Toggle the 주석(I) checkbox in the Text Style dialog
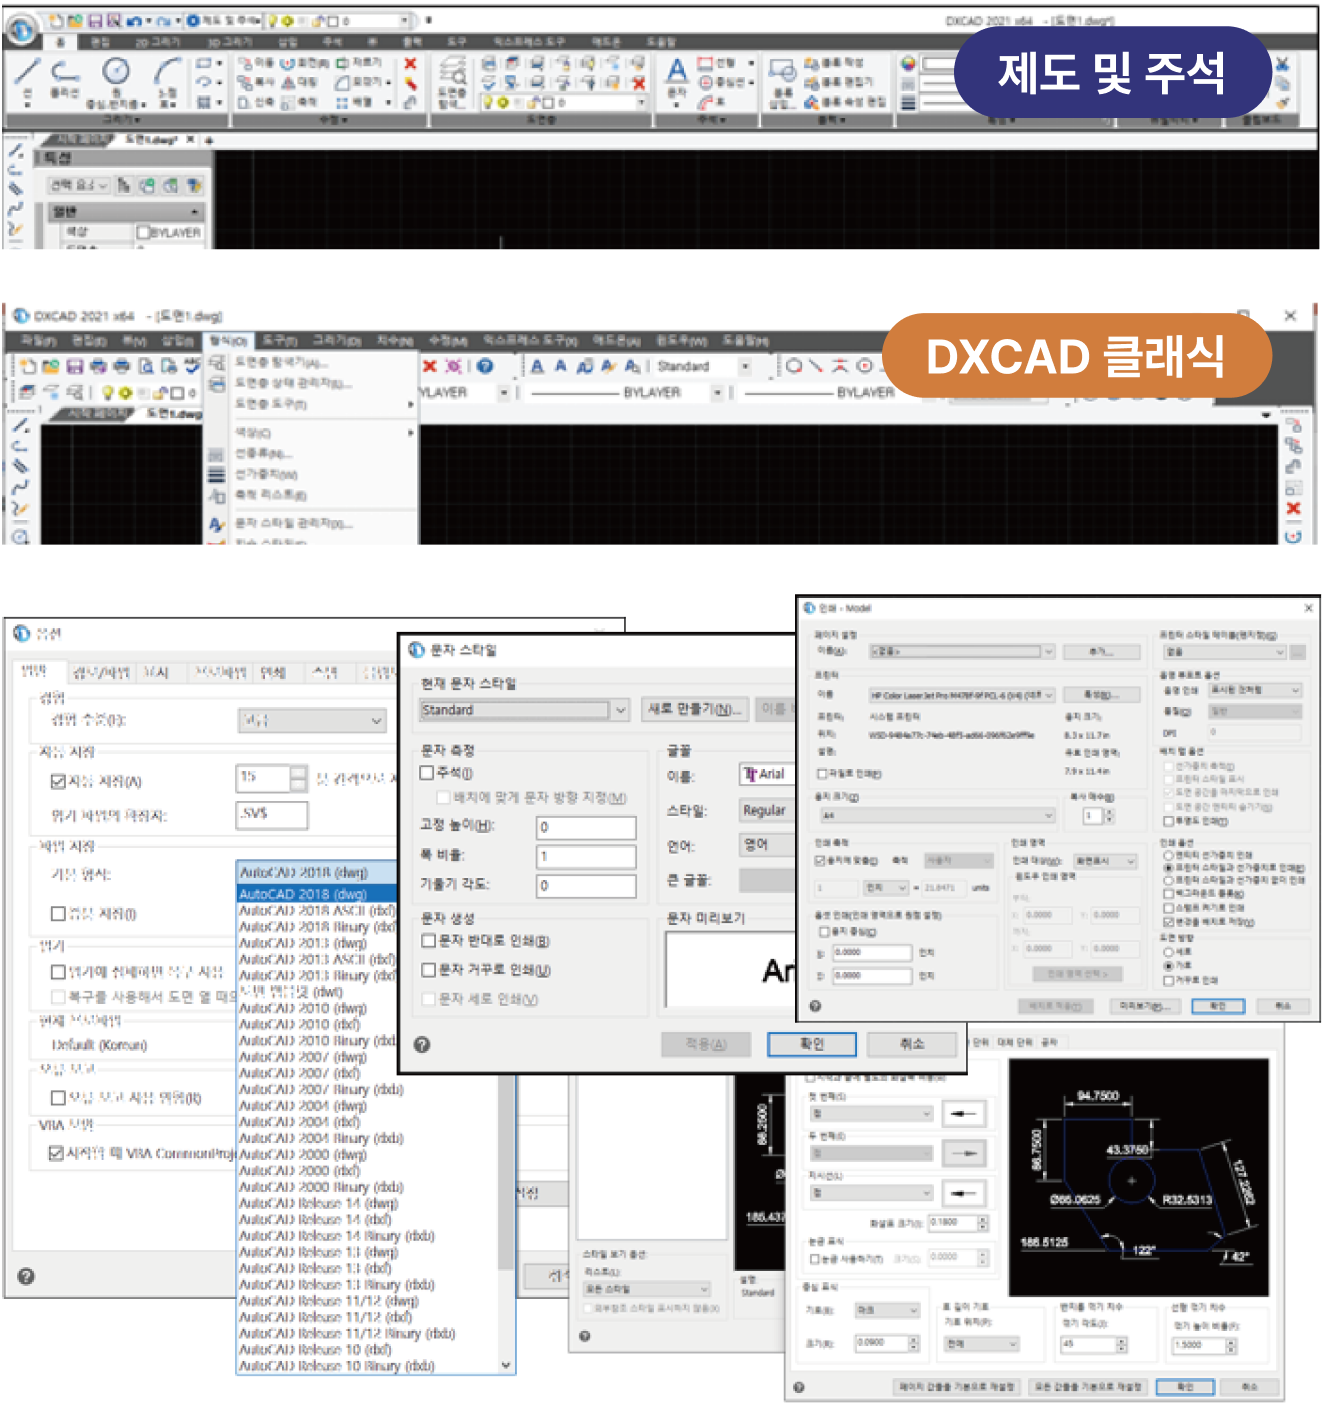1322x1405 pixels. pyautogui.click(x=427, y=773)
